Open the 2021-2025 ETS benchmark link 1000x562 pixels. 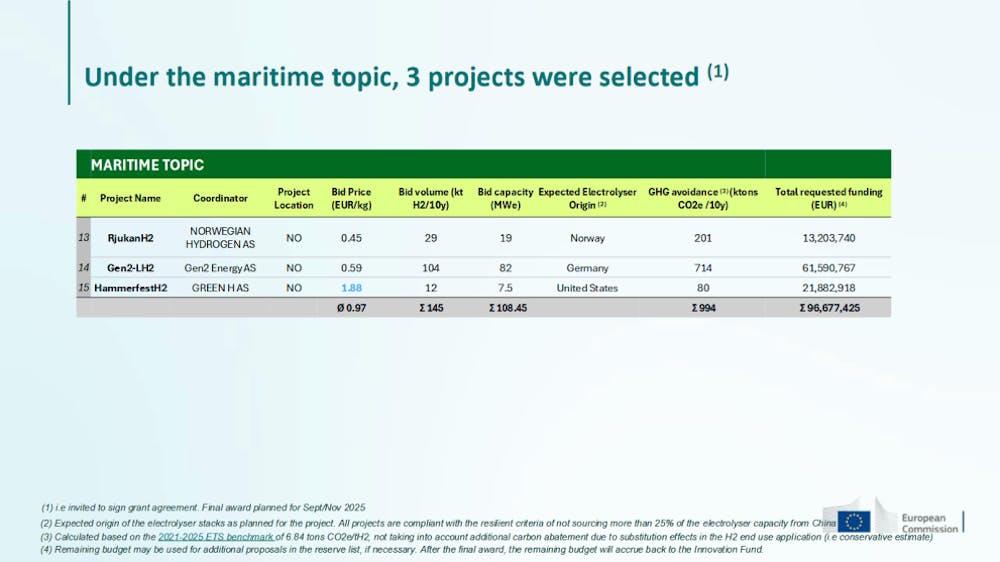216,537
